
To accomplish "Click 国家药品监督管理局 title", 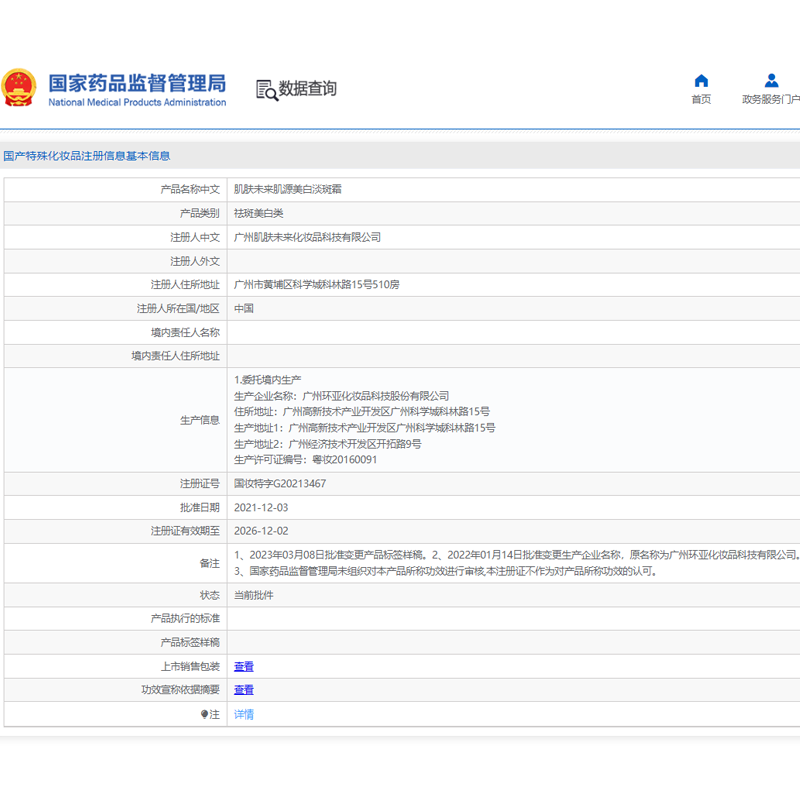I will click(137, 83).
